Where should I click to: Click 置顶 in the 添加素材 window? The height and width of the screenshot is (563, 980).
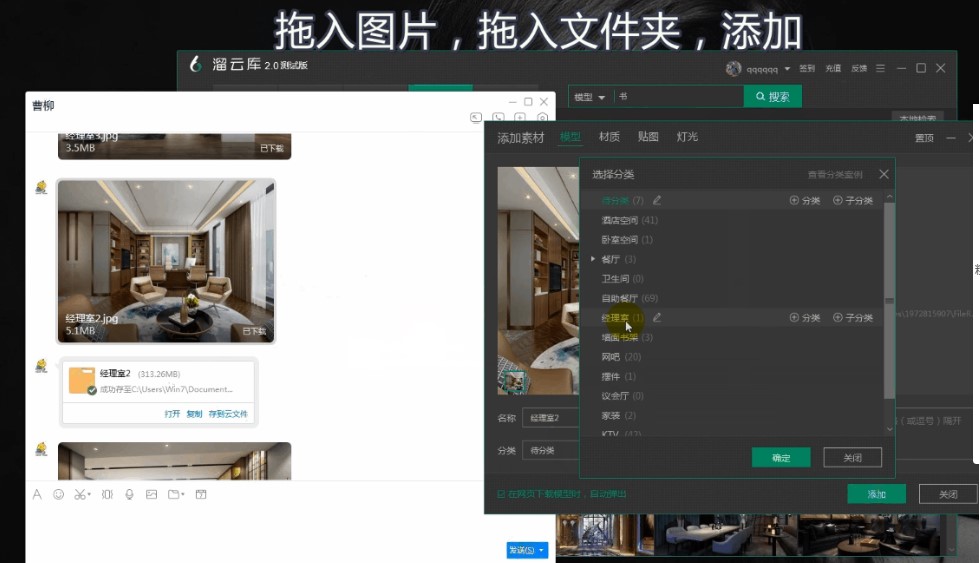(x=924, y=137)
